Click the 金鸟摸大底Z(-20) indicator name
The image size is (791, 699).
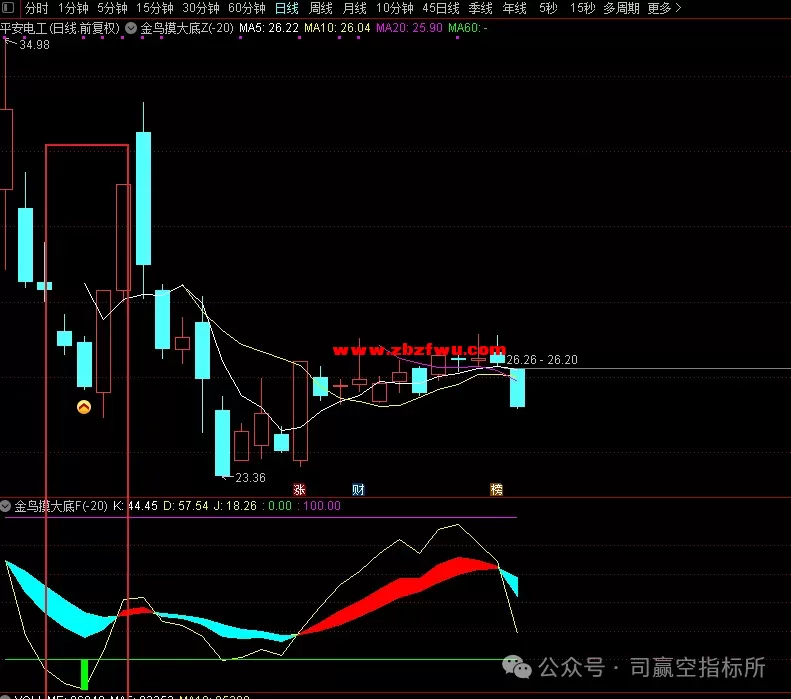click(187, 28)
